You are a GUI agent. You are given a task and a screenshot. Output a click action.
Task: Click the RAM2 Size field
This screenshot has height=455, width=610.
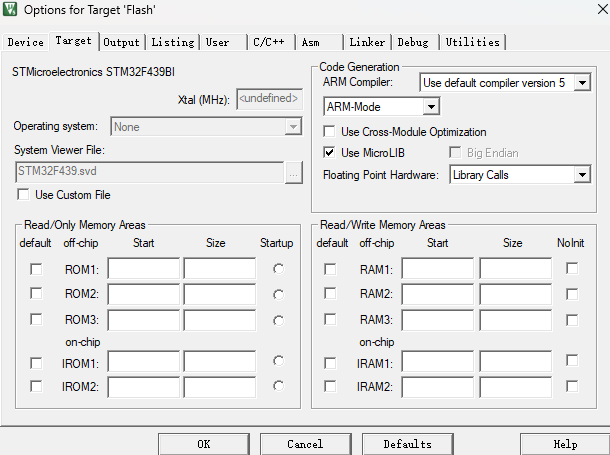(515, 294)
